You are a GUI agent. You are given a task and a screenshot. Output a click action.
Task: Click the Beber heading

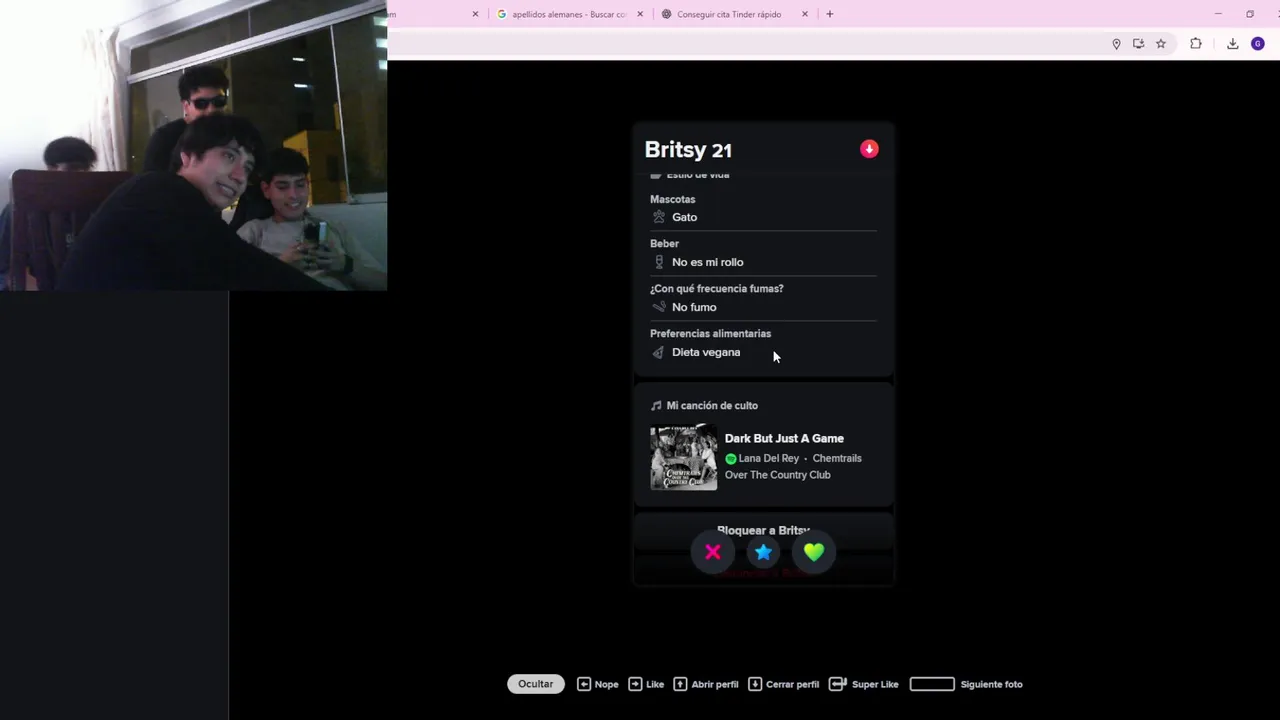pos(664,244)
